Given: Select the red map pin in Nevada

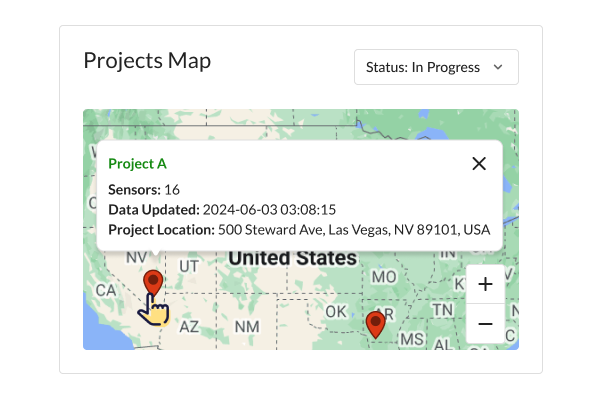Looking at the screenshot, I should 153,282.
